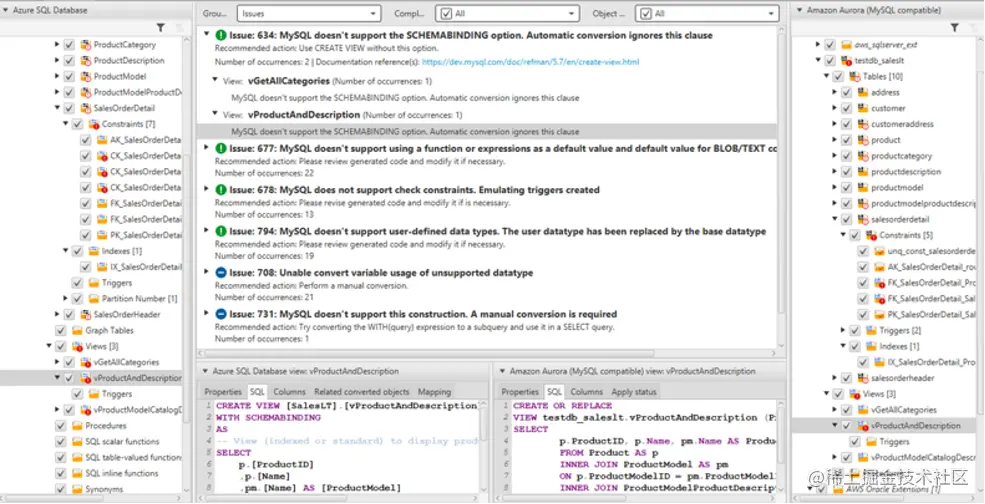Uncheck the ProductDescription table checkbox
Screen dimensions: 985x504
coord(69,60)
